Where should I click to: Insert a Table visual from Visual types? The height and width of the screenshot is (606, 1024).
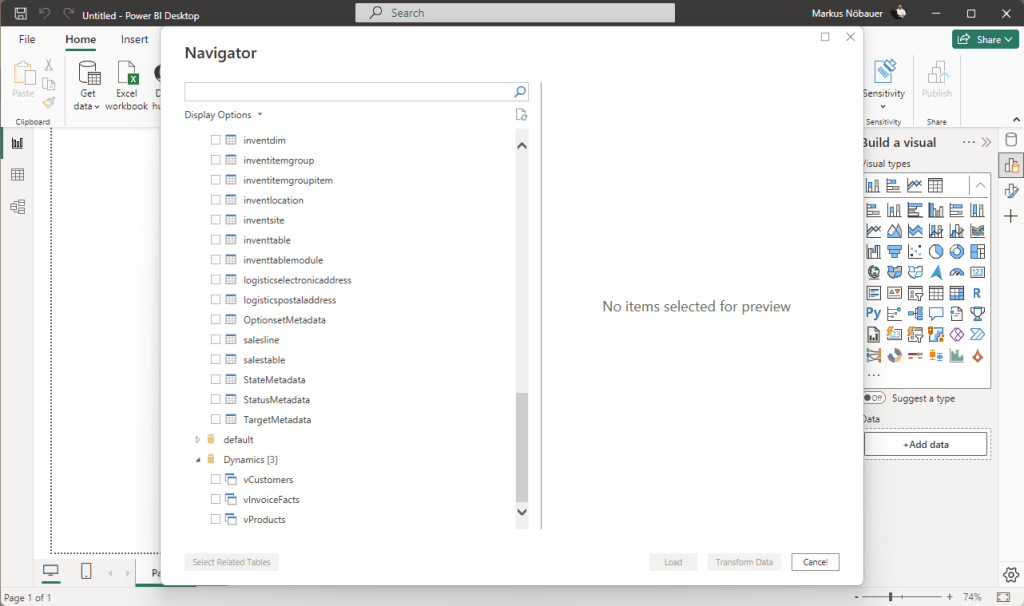(x=934, y=291)
